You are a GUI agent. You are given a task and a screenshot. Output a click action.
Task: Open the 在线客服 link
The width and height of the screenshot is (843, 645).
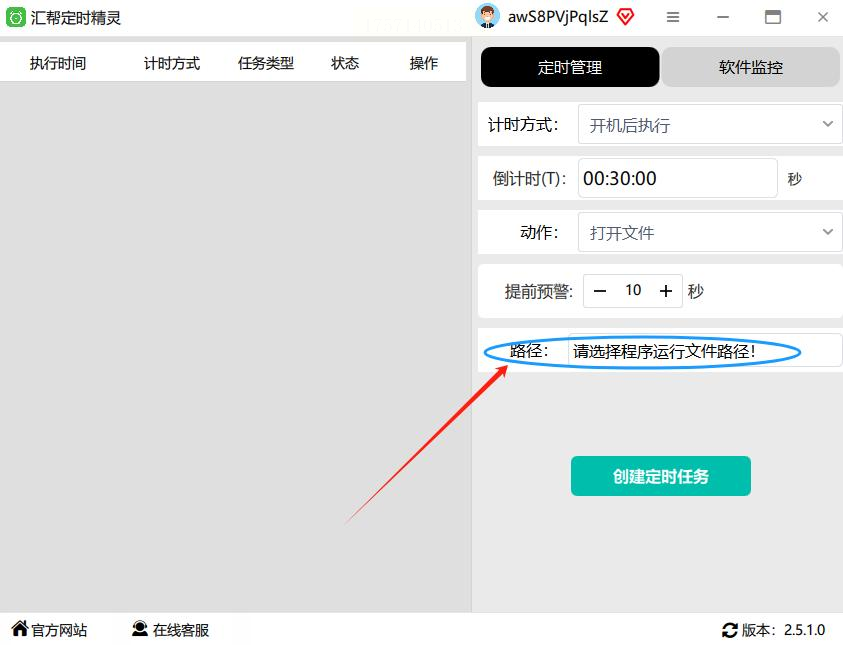[181, 629]
